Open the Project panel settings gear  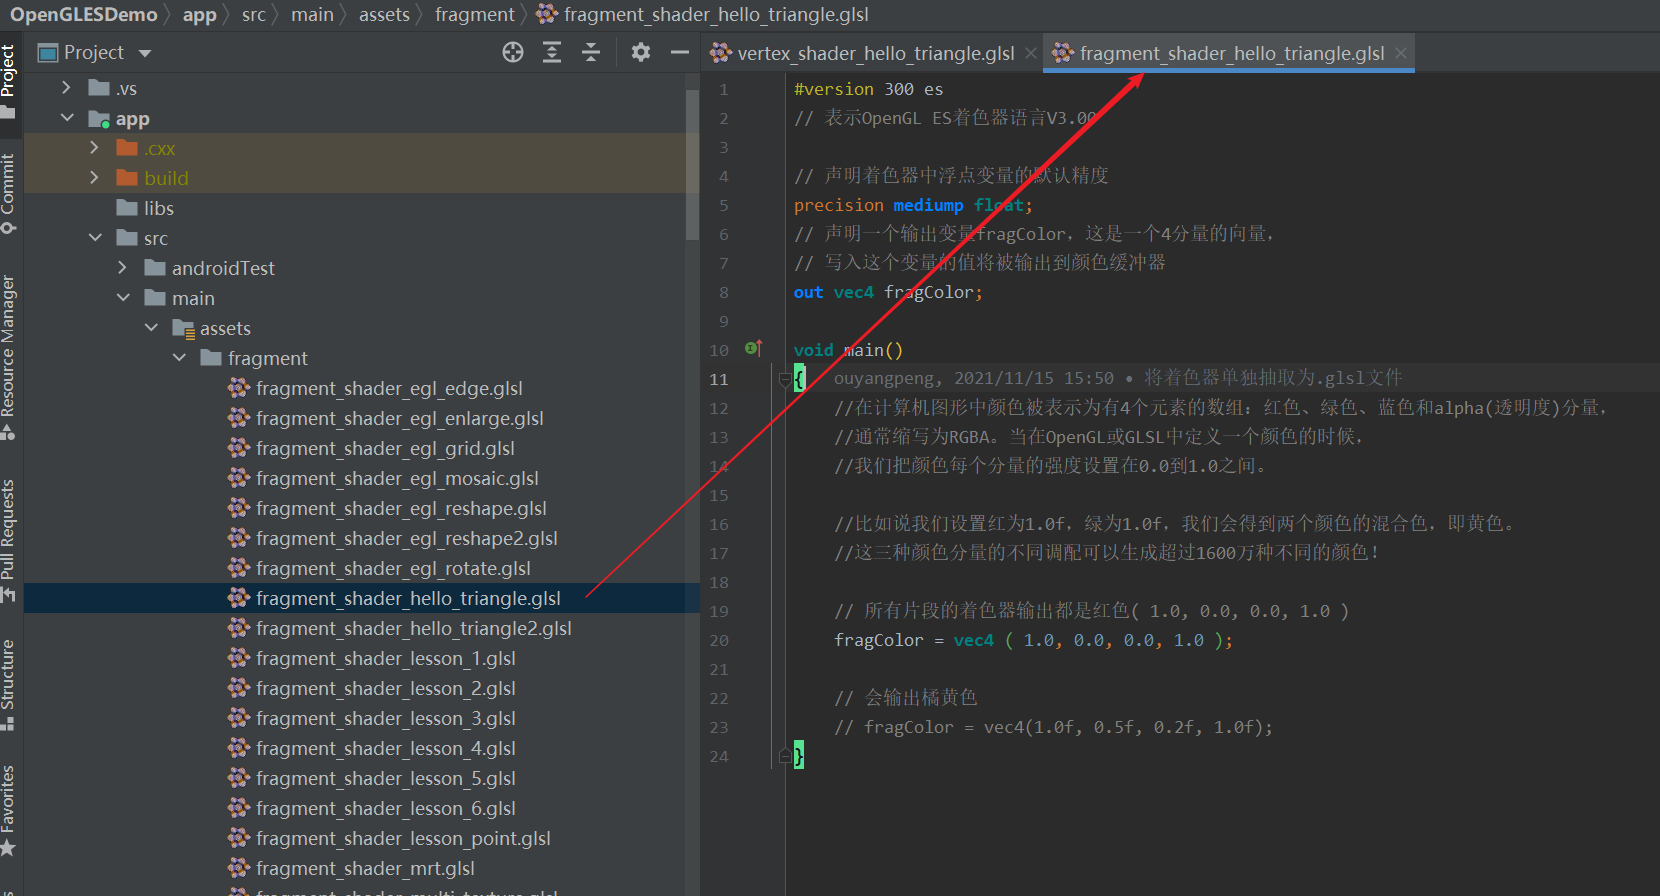pyautogui.click(x=641, y=52)
